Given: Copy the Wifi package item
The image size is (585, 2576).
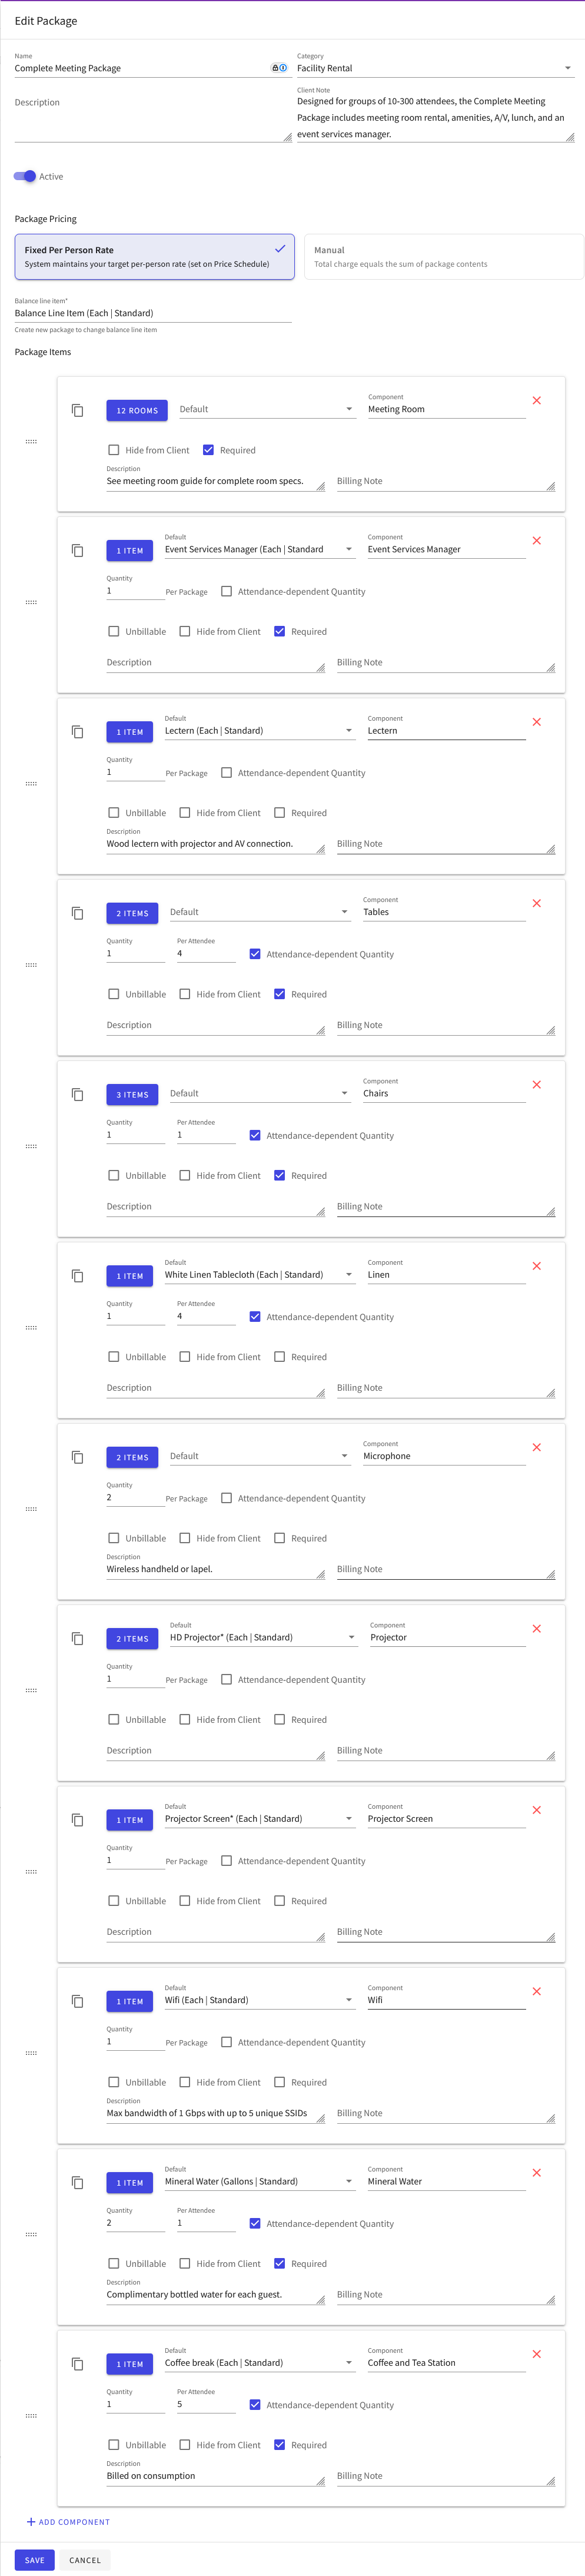Looking at the screenshot, I should [77, 2001].
